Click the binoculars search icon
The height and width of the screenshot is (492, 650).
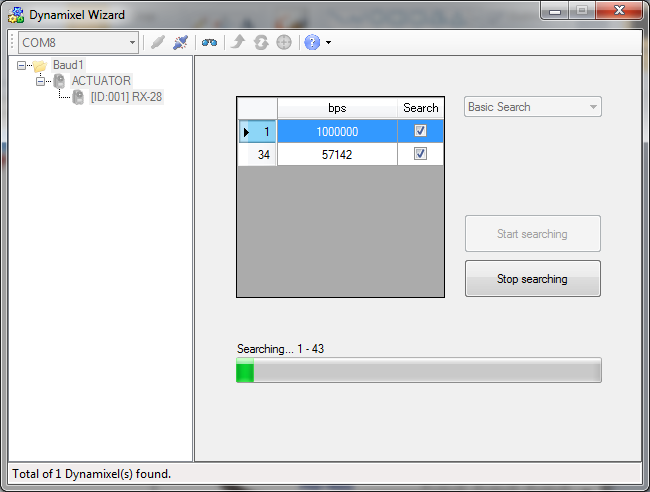coord(209,43)
